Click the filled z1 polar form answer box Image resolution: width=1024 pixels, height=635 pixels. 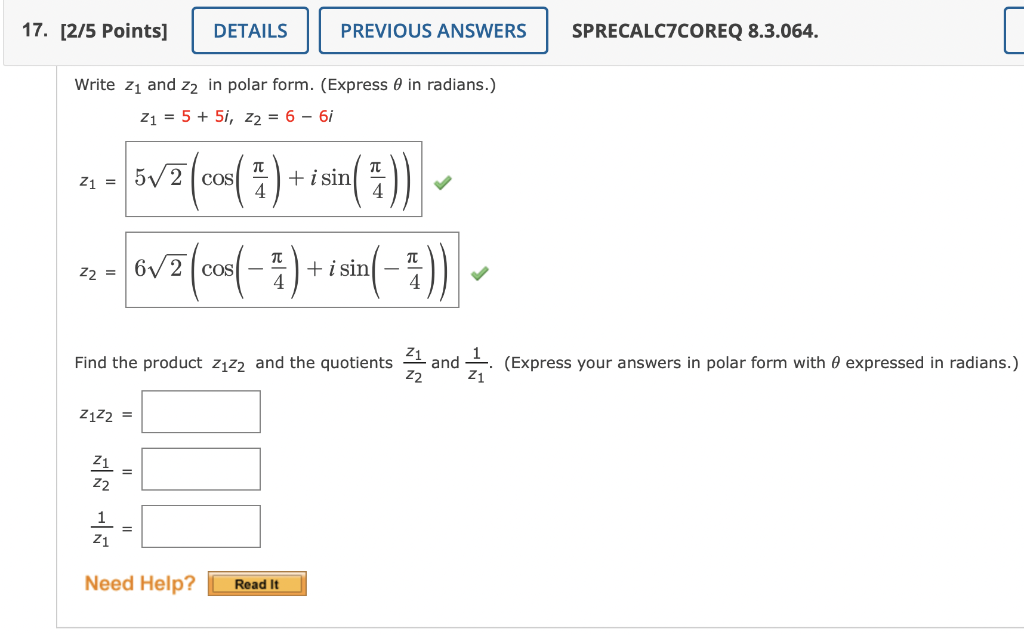272,182
